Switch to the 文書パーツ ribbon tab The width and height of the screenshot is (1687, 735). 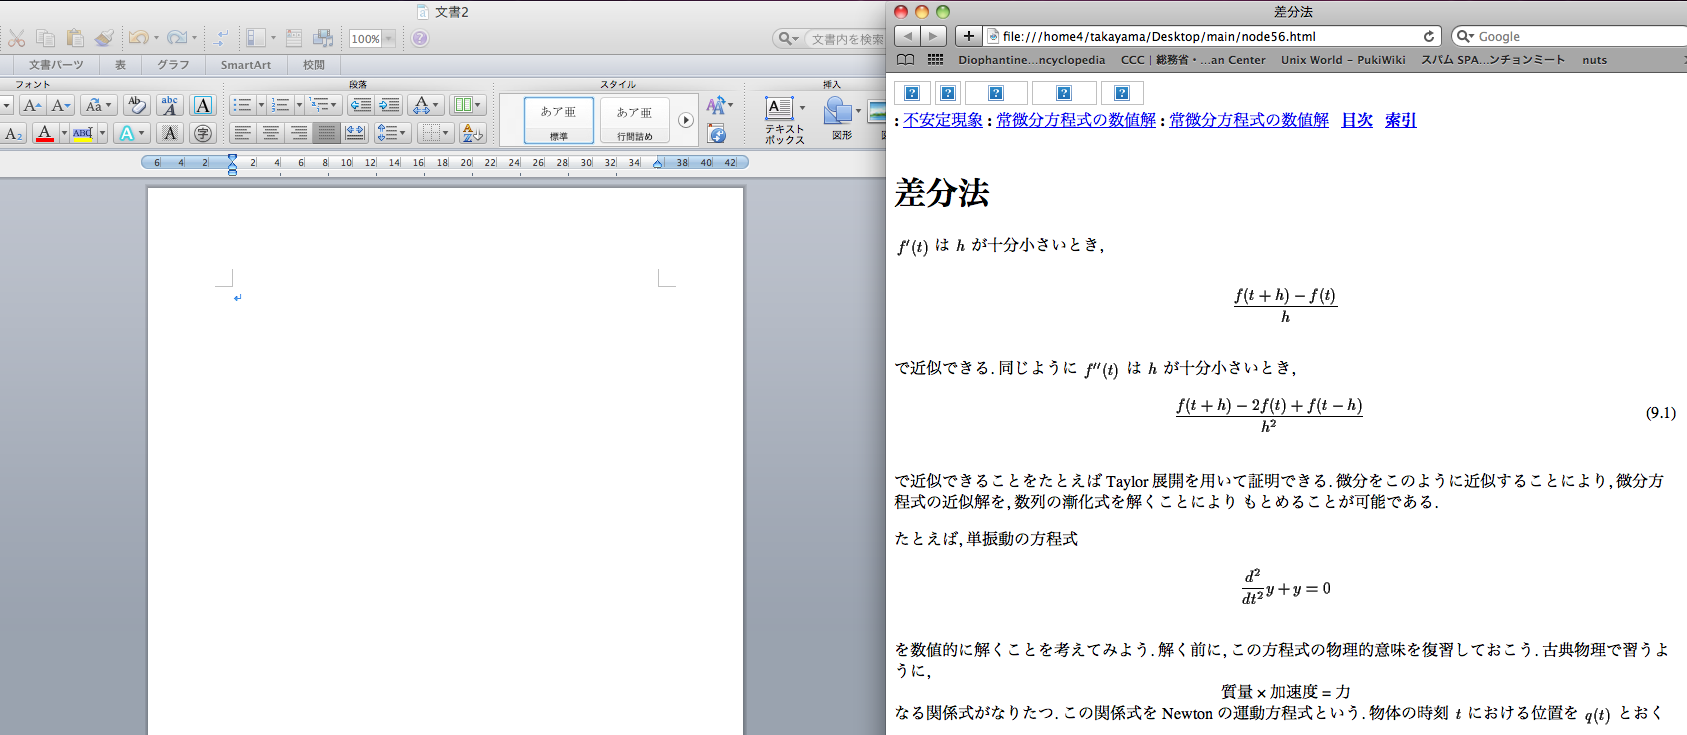[56, 64]
